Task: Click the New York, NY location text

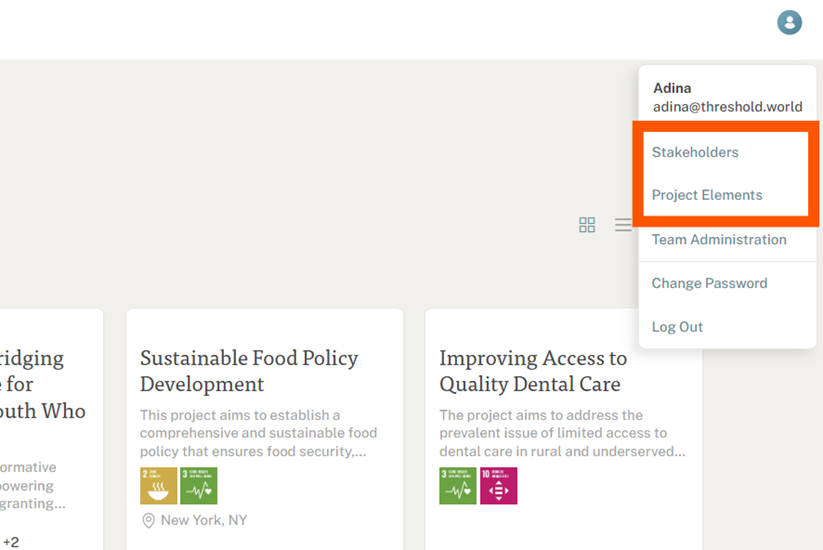Action: pos(204,520)
